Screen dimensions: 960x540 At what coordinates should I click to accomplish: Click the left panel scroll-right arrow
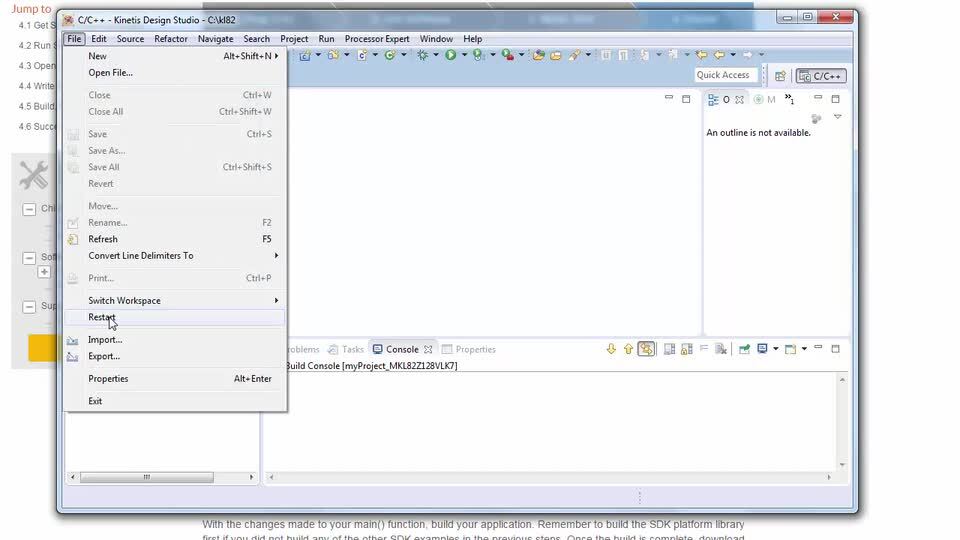[x=251, y=477]
